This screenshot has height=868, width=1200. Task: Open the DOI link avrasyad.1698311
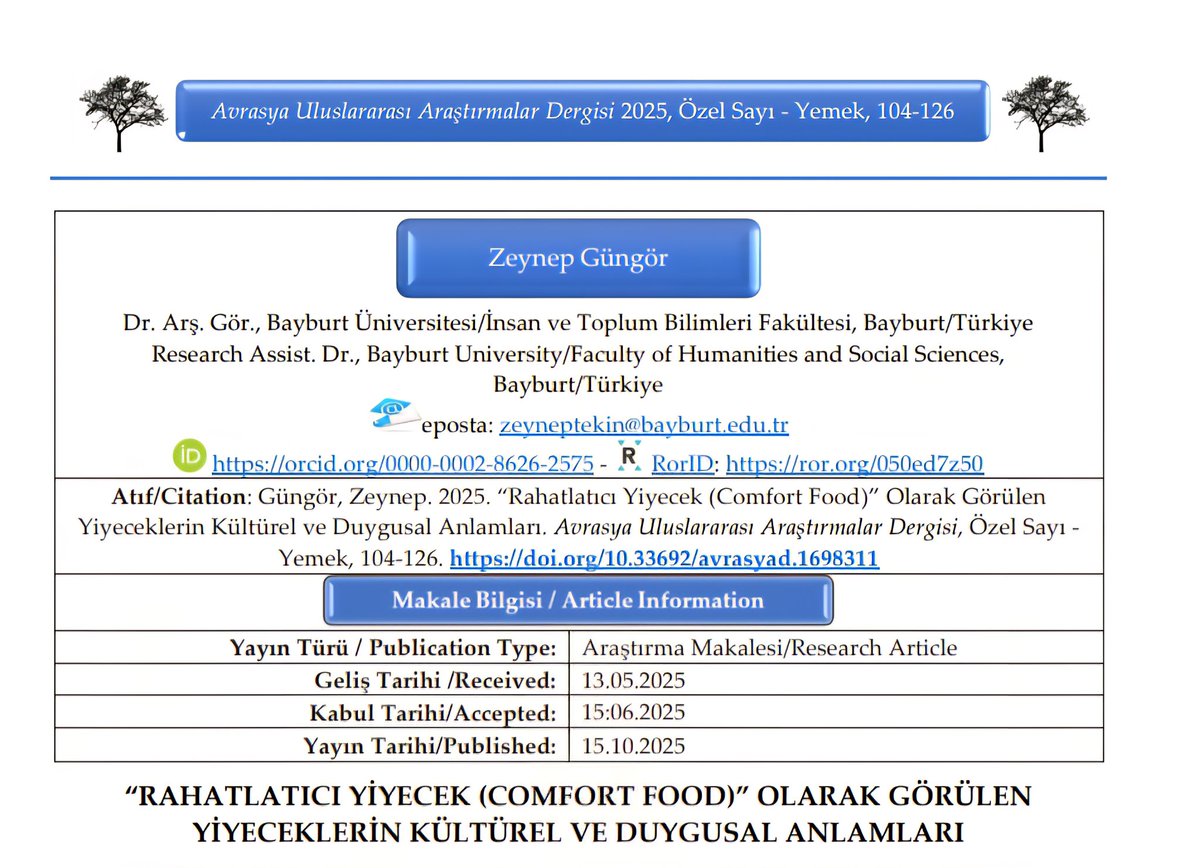point(664,559)
